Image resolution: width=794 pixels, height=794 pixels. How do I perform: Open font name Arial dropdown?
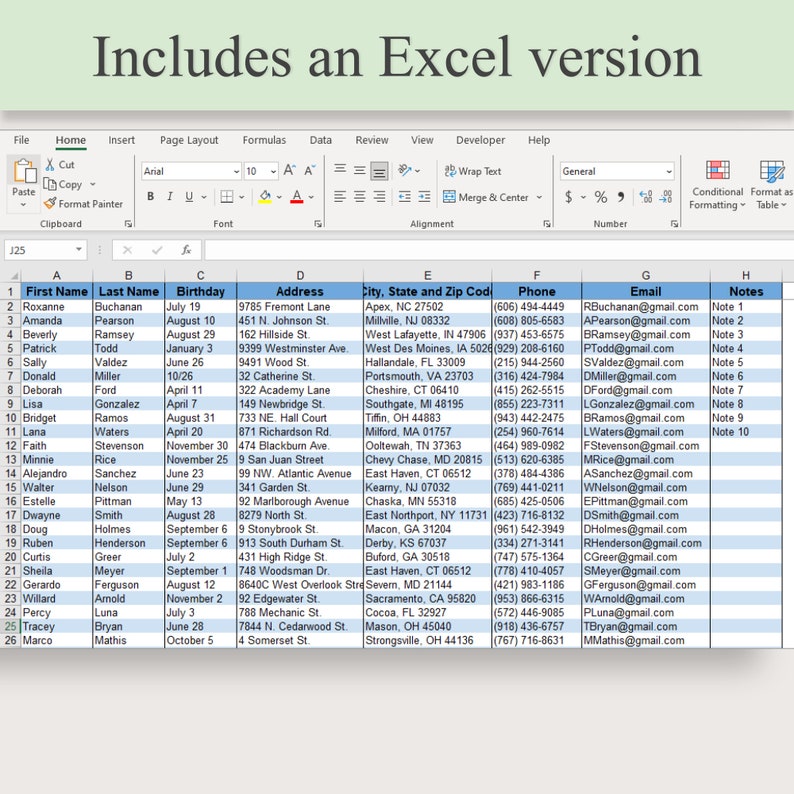click(236, 172)
